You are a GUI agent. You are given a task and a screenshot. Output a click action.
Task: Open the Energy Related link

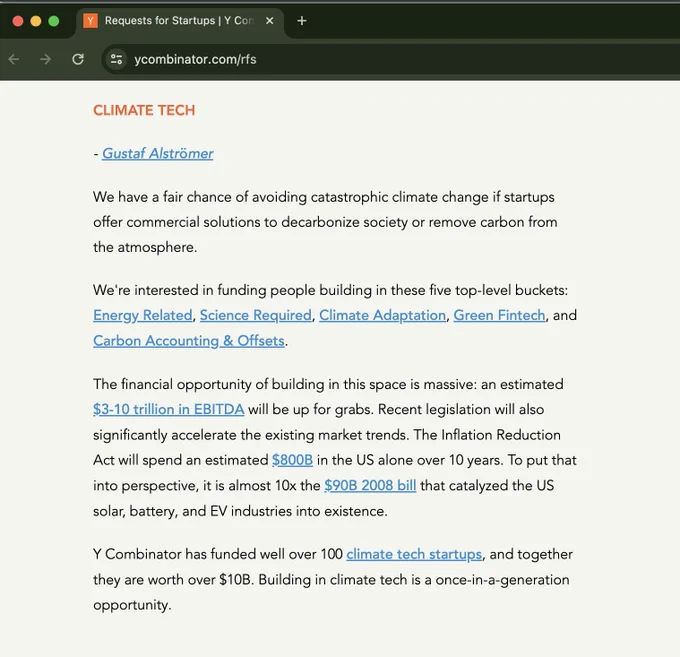(143, 315)
